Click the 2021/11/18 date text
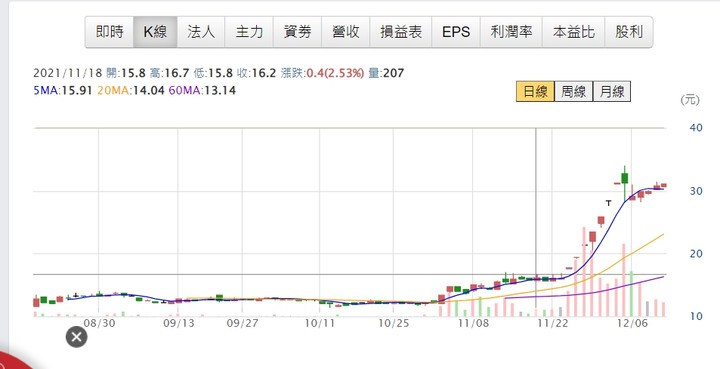Screen dimensions: 720x369 (x=67, y=73)
